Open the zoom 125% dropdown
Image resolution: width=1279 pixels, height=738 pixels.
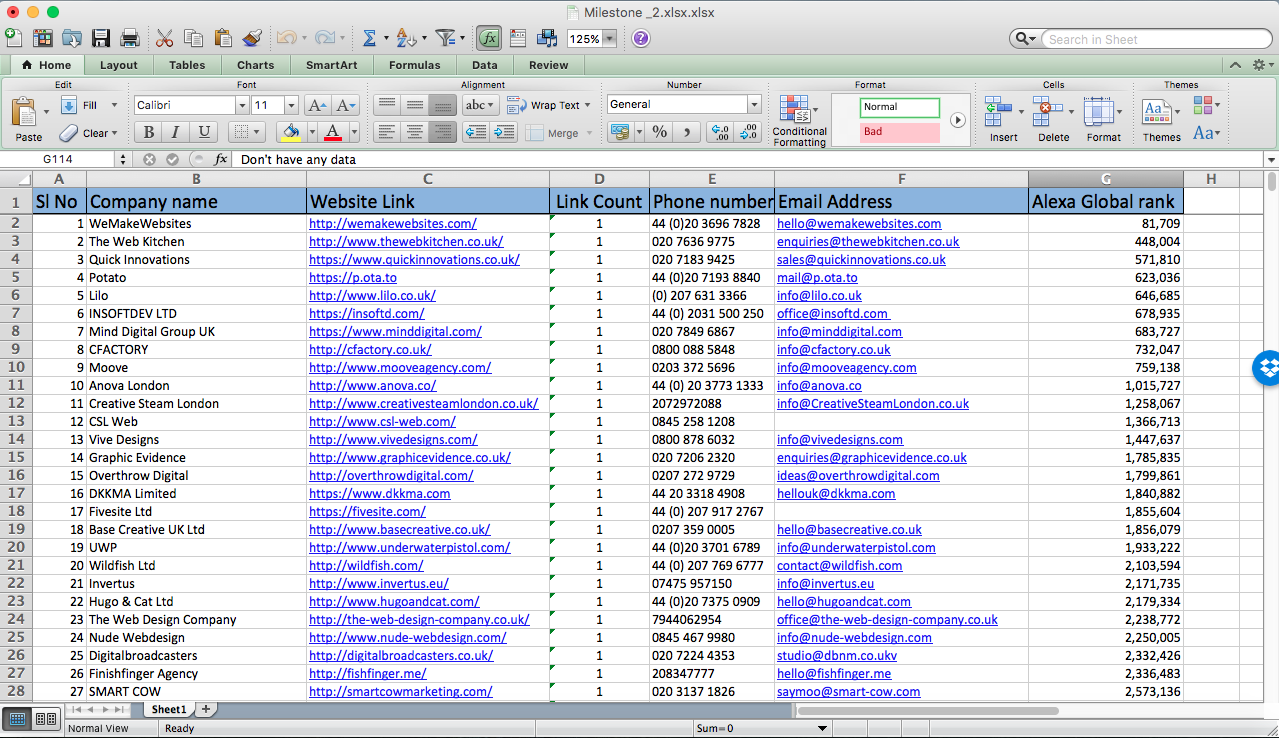click(609, 39)
